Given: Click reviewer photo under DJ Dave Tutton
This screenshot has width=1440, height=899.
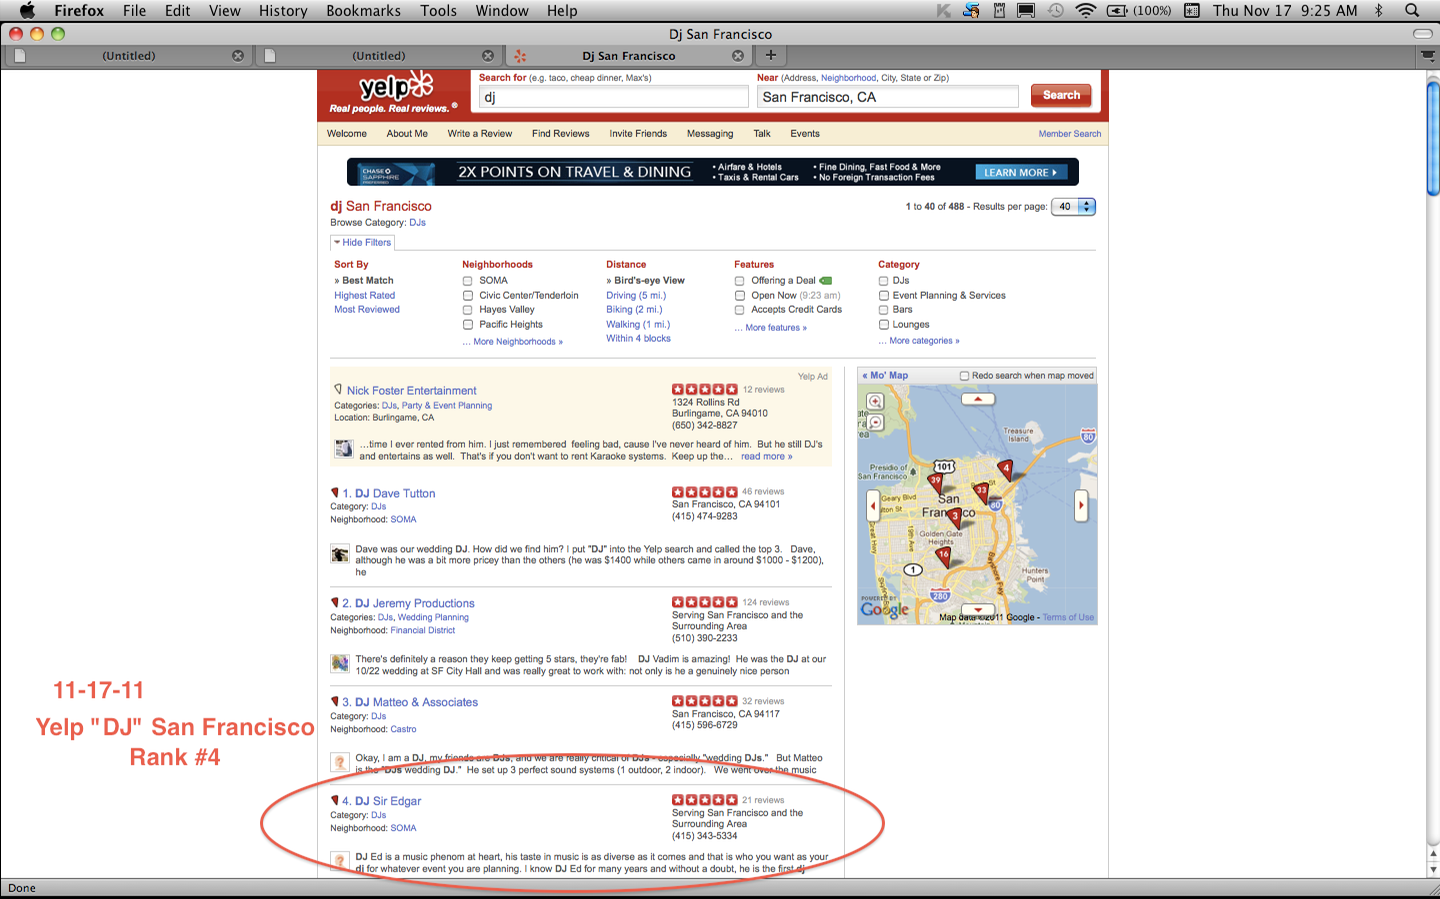Looking at the screenshot, I should (x=340, y=554).
